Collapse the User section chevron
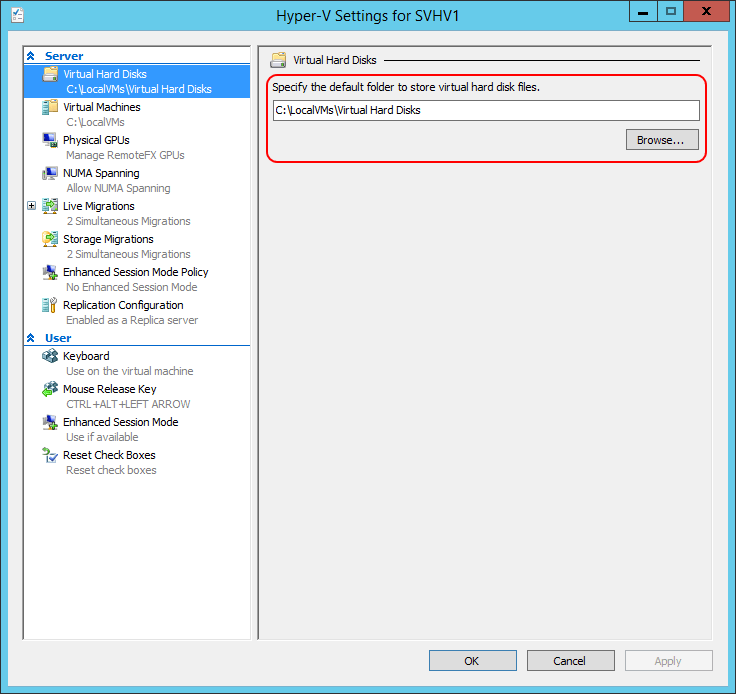Screen dimensions: 736x694 (31, 338)
